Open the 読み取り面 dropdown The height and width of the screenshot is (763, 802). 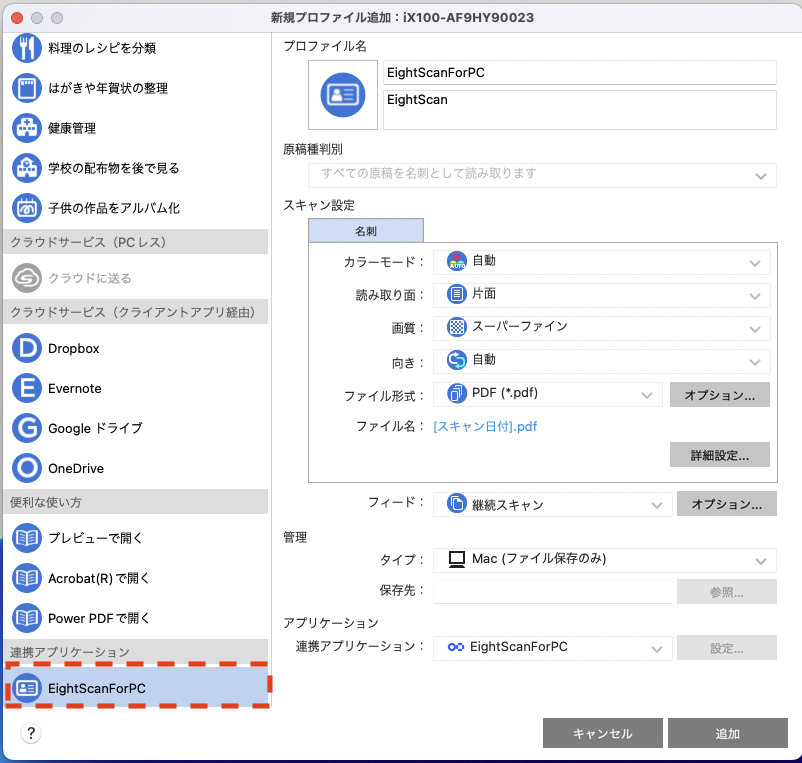pos(602,295)
